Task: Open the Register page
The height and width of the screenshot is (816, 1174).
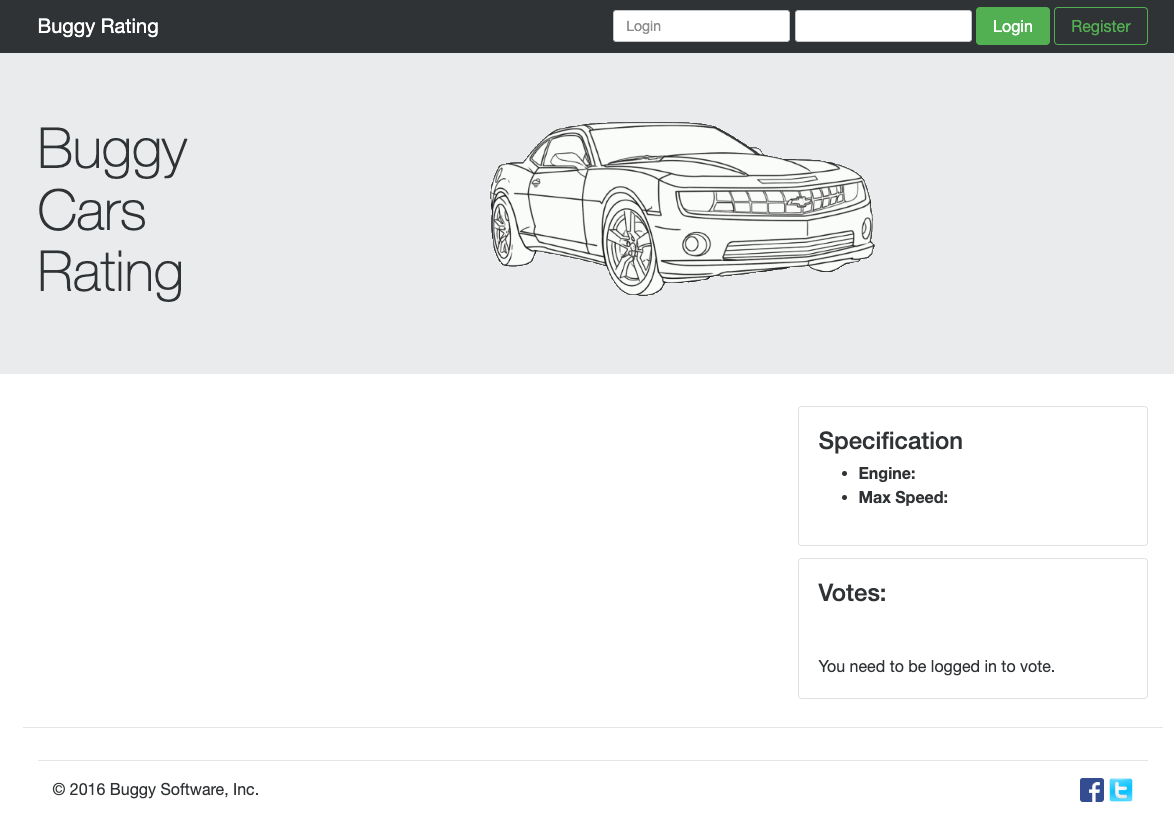Action: 1100,26
